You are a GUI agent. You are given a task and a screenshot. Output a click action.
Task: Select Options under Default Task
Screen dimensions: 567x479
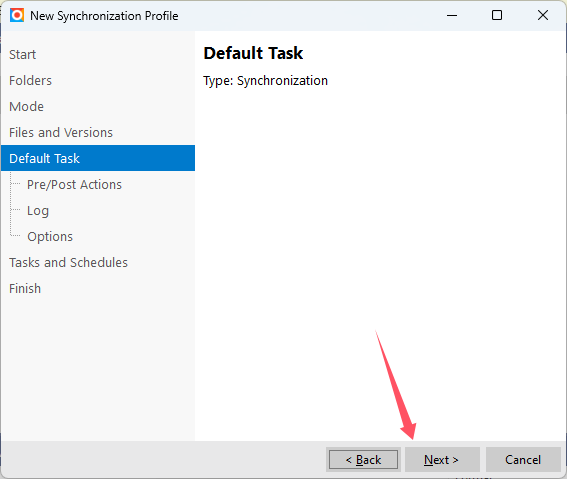[x=50, y=237]
